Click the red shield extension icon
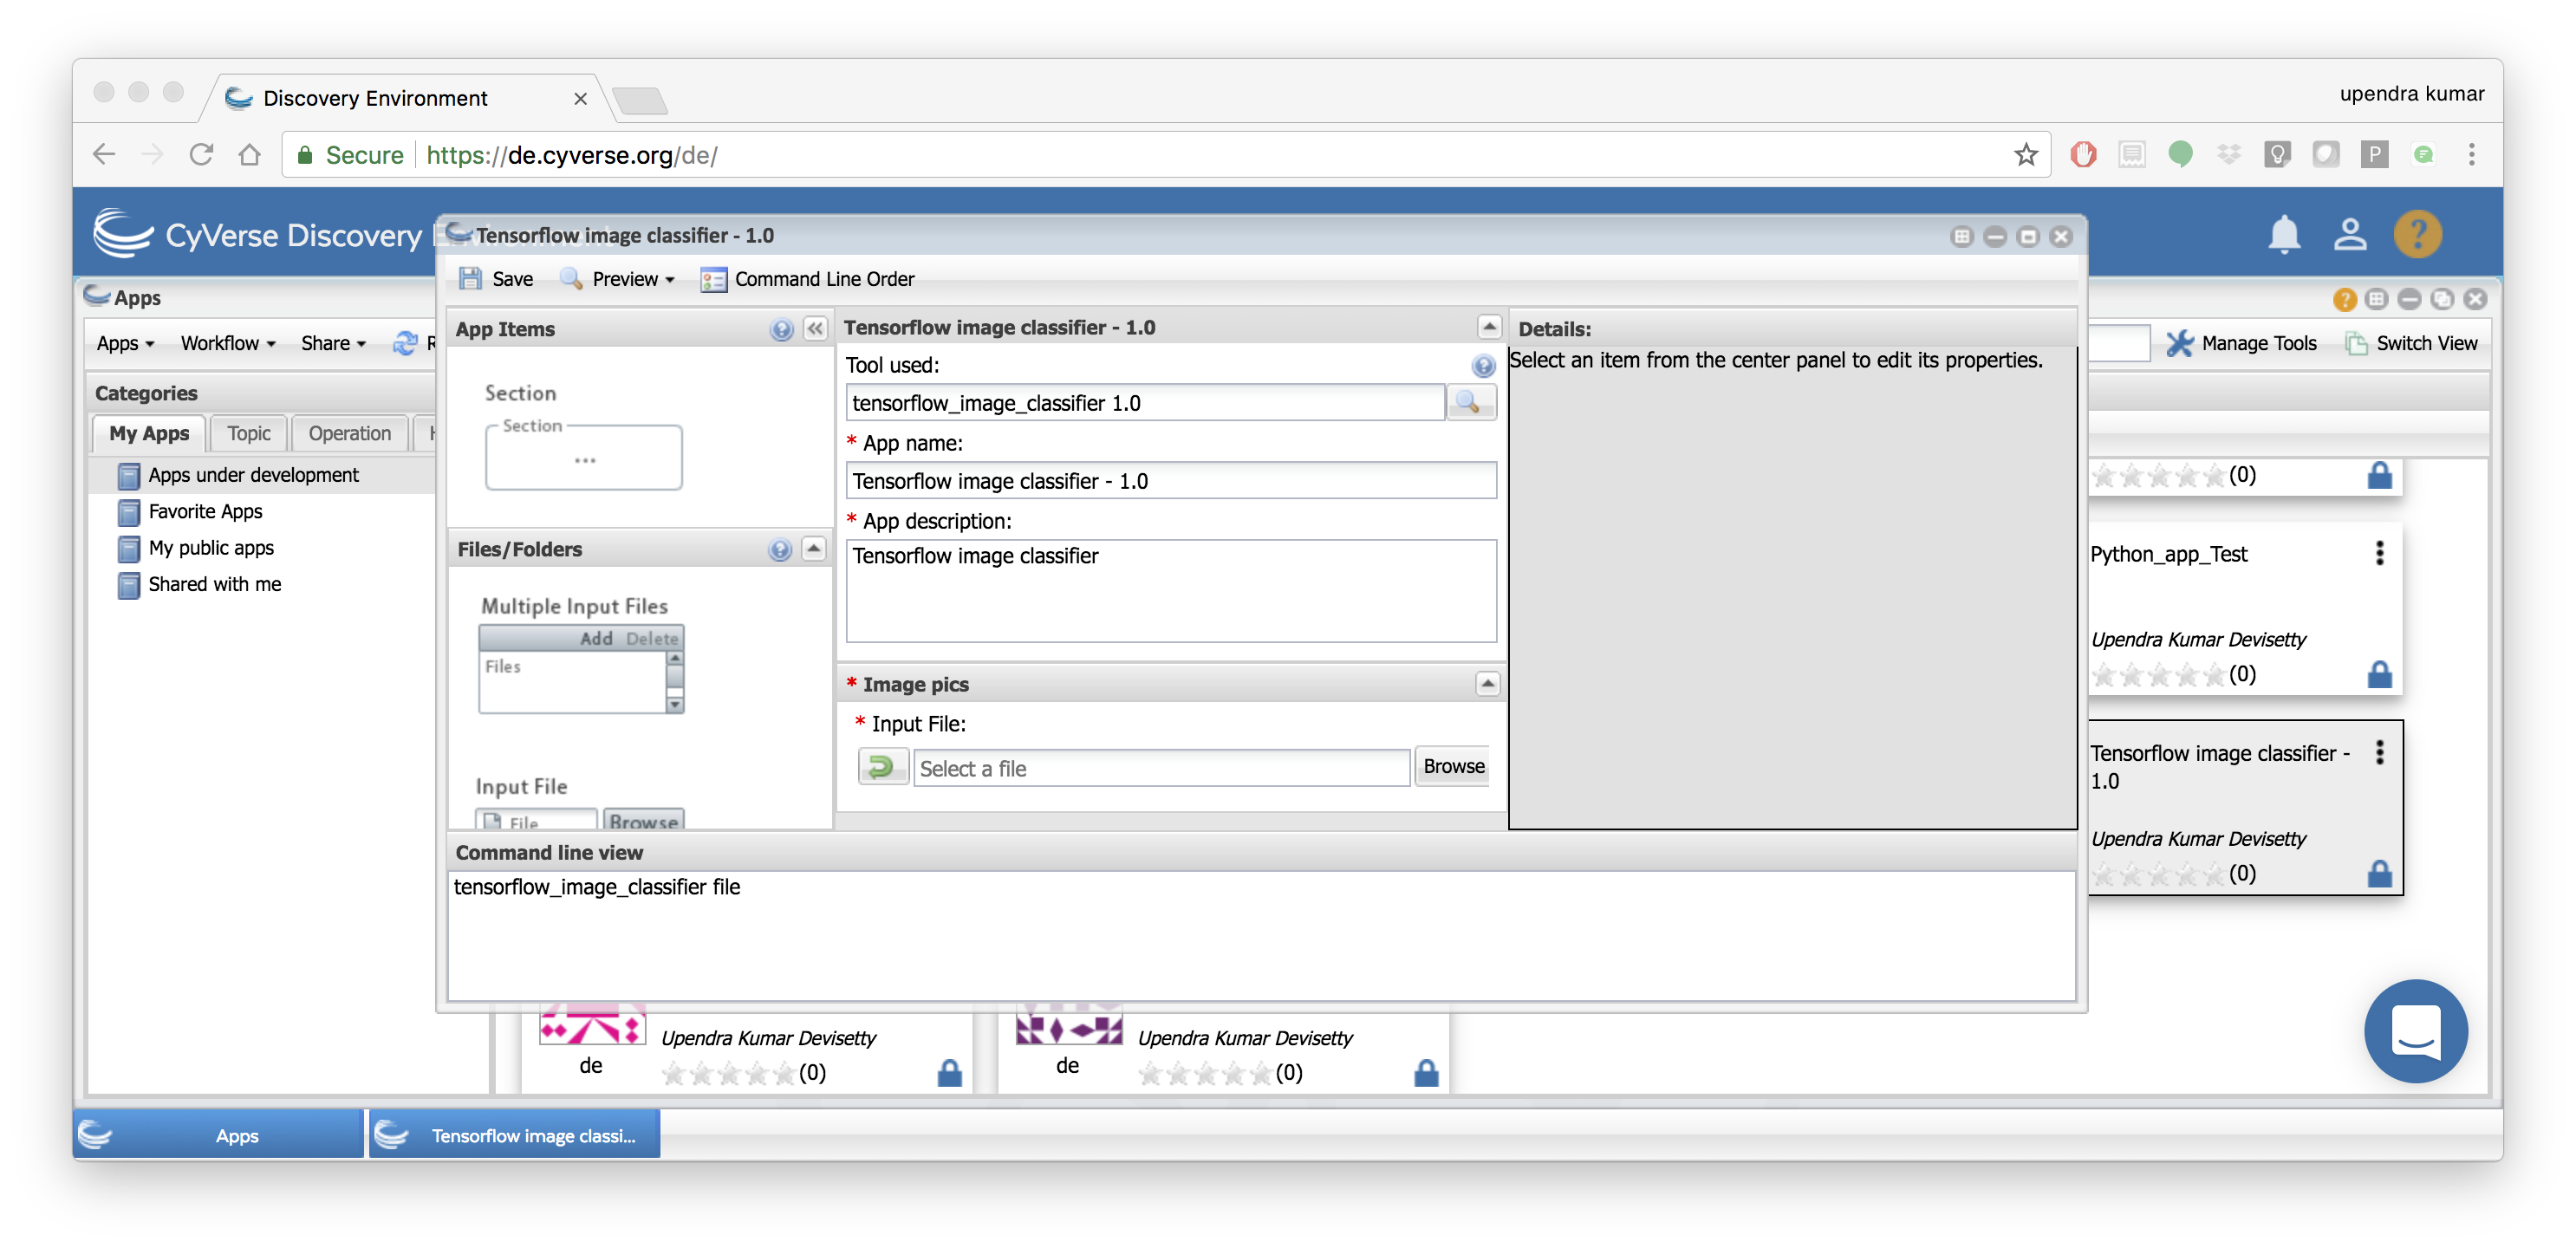 (x=2082, y=154)
